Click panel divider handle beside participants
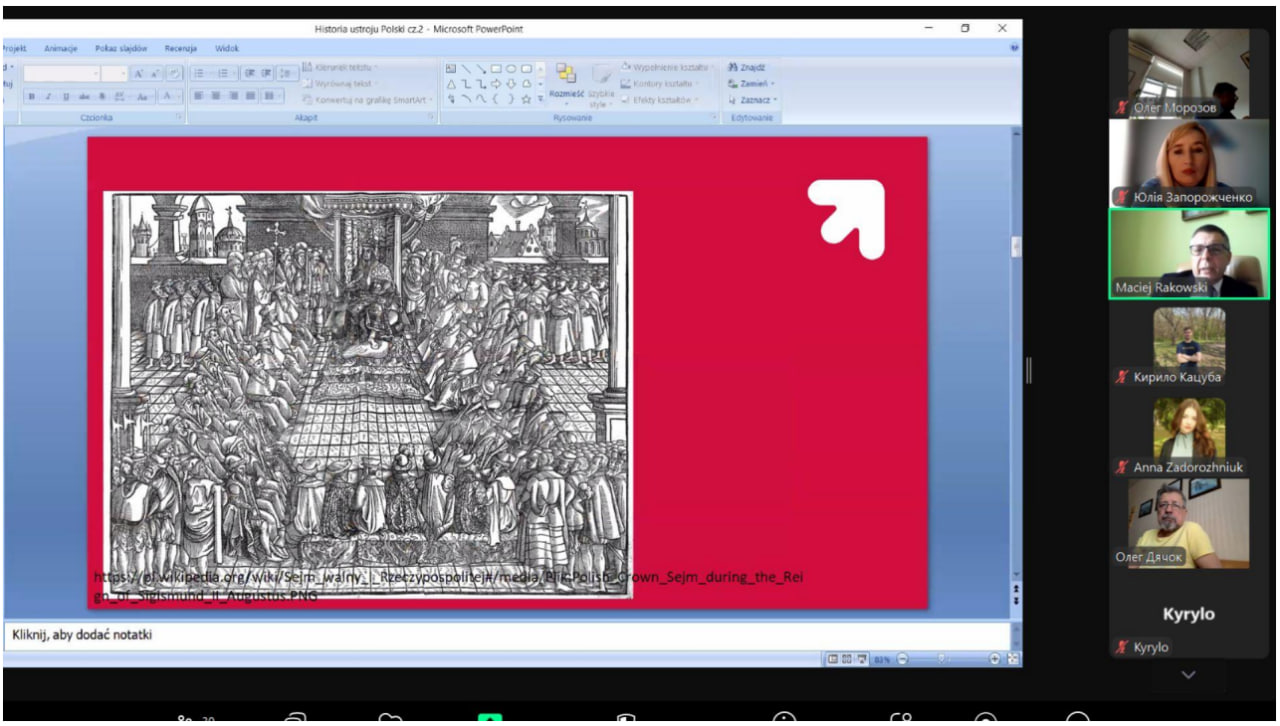1280x726 pixels. [x=1027, y=371]
